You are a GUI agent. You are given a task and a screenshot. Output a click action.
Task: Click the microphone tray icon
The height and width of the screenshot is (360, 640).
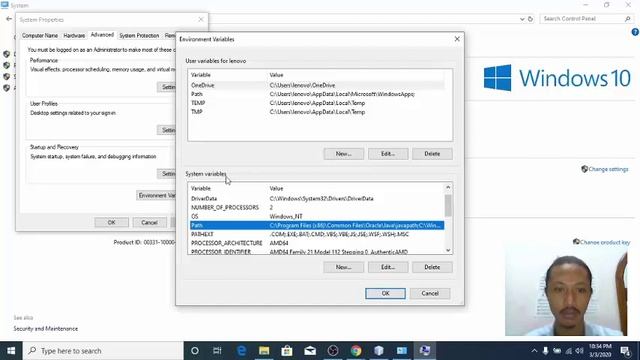coord(545,351)
